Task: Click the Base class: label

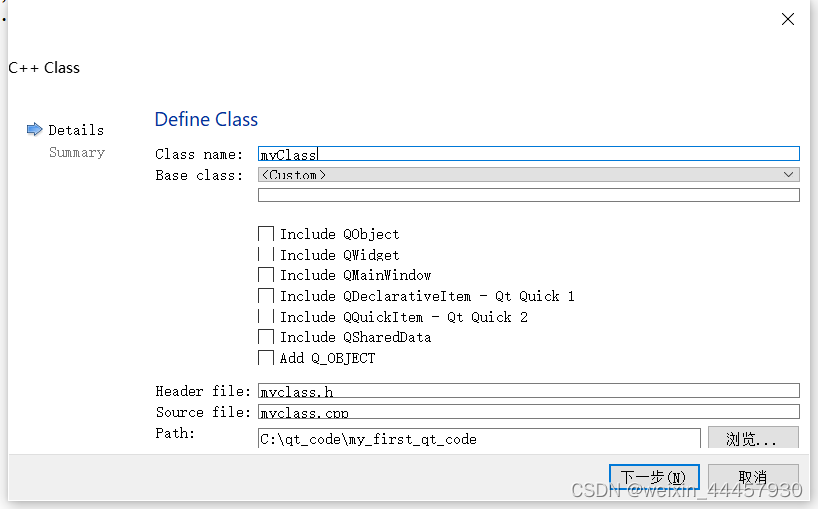Action: [199, 175]
